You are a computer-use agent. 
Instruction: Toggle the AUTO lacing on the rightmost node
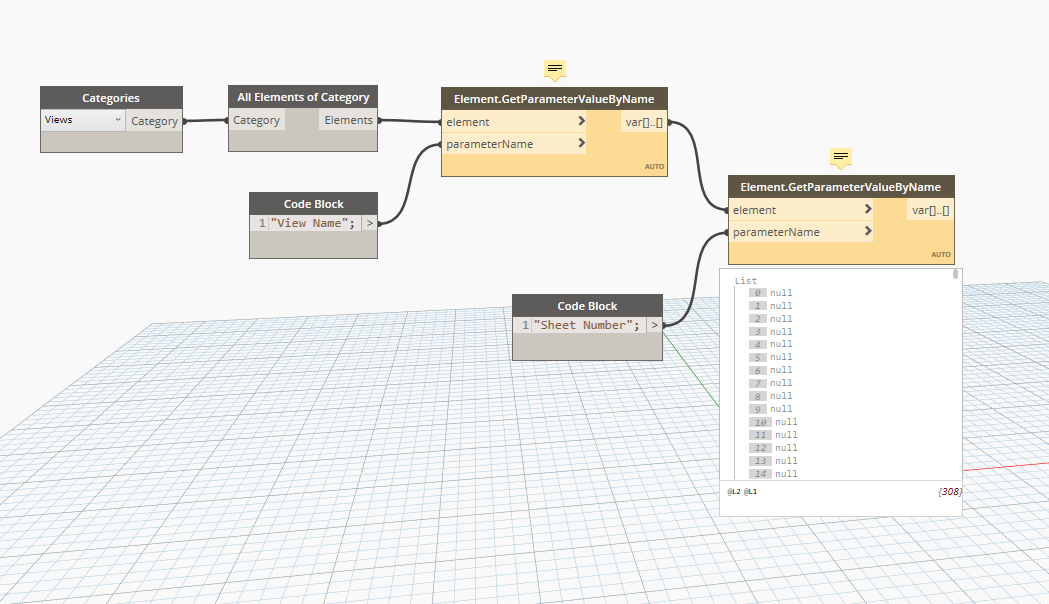(940, 254)
